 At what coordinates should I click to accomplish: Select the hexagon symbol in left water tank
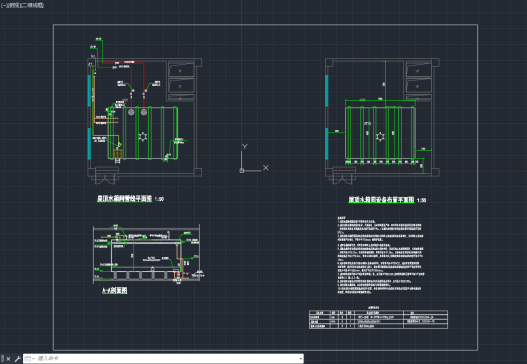click(x=143, y=136)
